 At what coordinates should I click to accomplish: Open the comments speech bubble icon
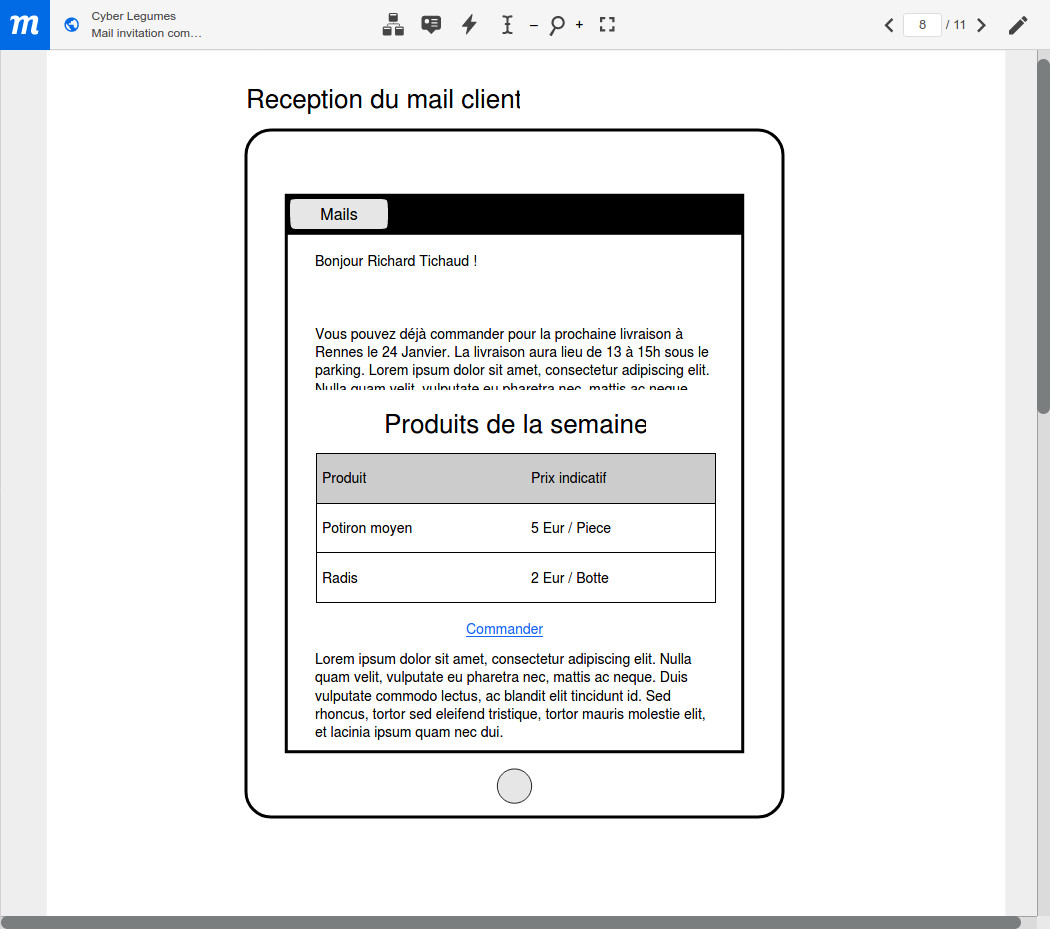pos(431,25)
